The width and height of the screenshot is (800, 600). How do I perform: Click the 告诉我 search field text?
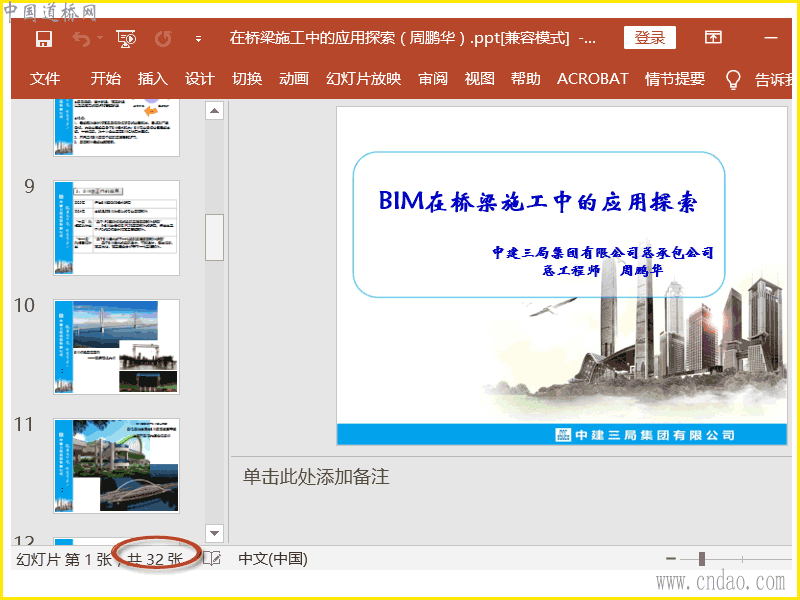point(773,79)
